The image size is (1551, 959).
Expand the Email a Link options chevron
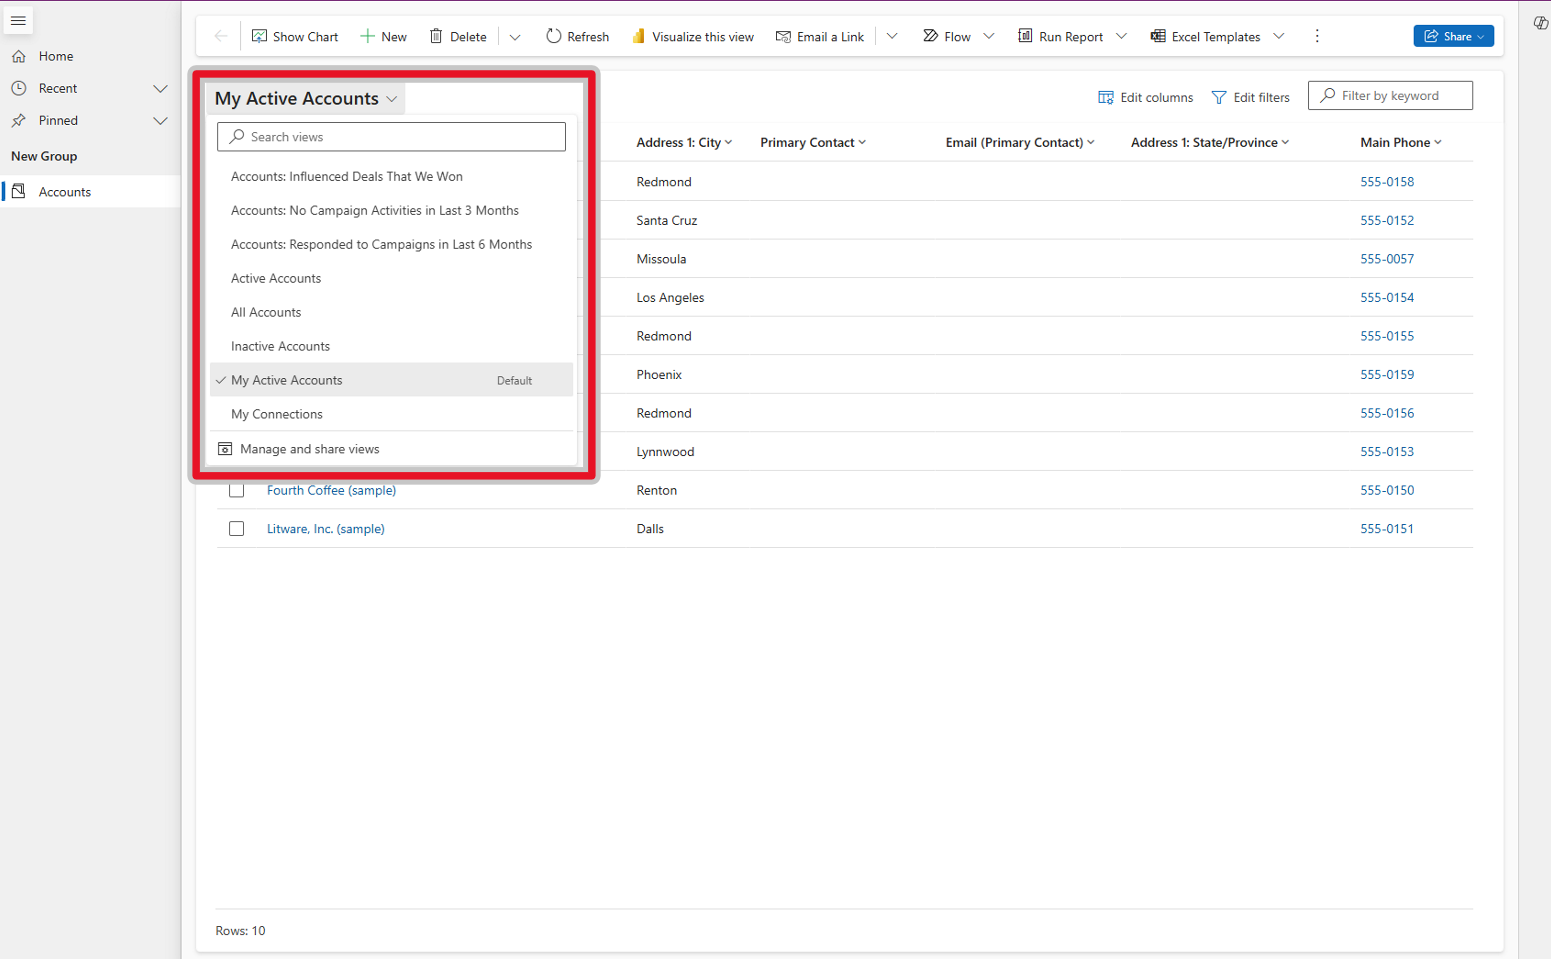pos(892,36)
